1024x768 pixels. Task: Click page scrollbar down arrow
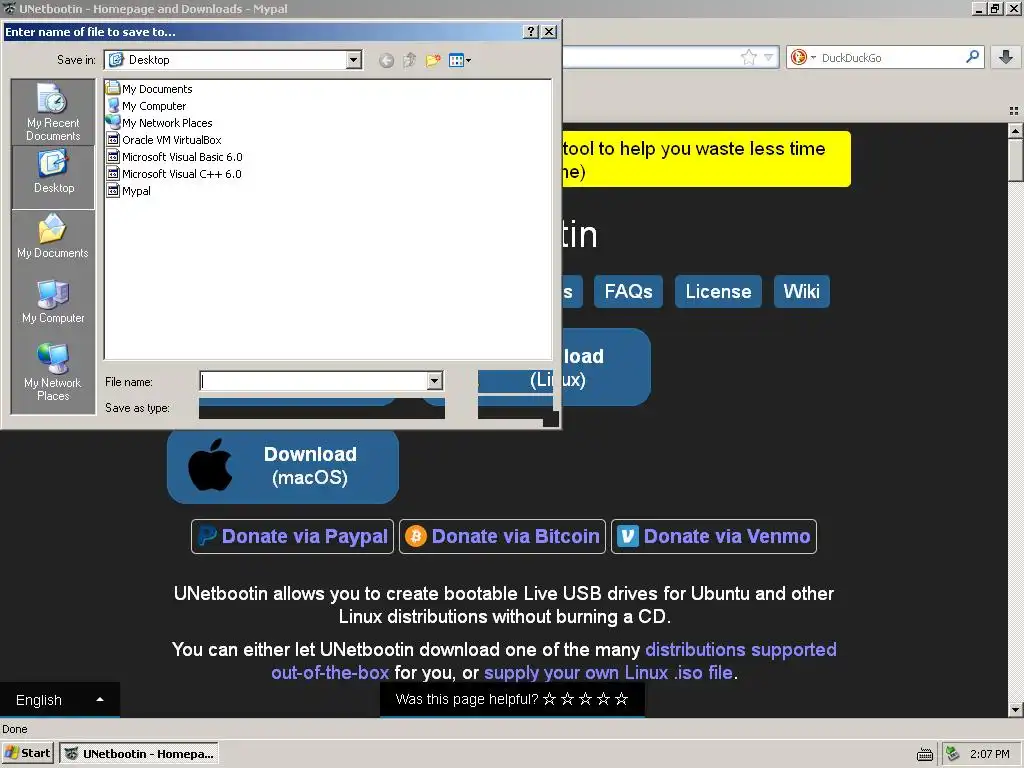(x=1016, y=709)
